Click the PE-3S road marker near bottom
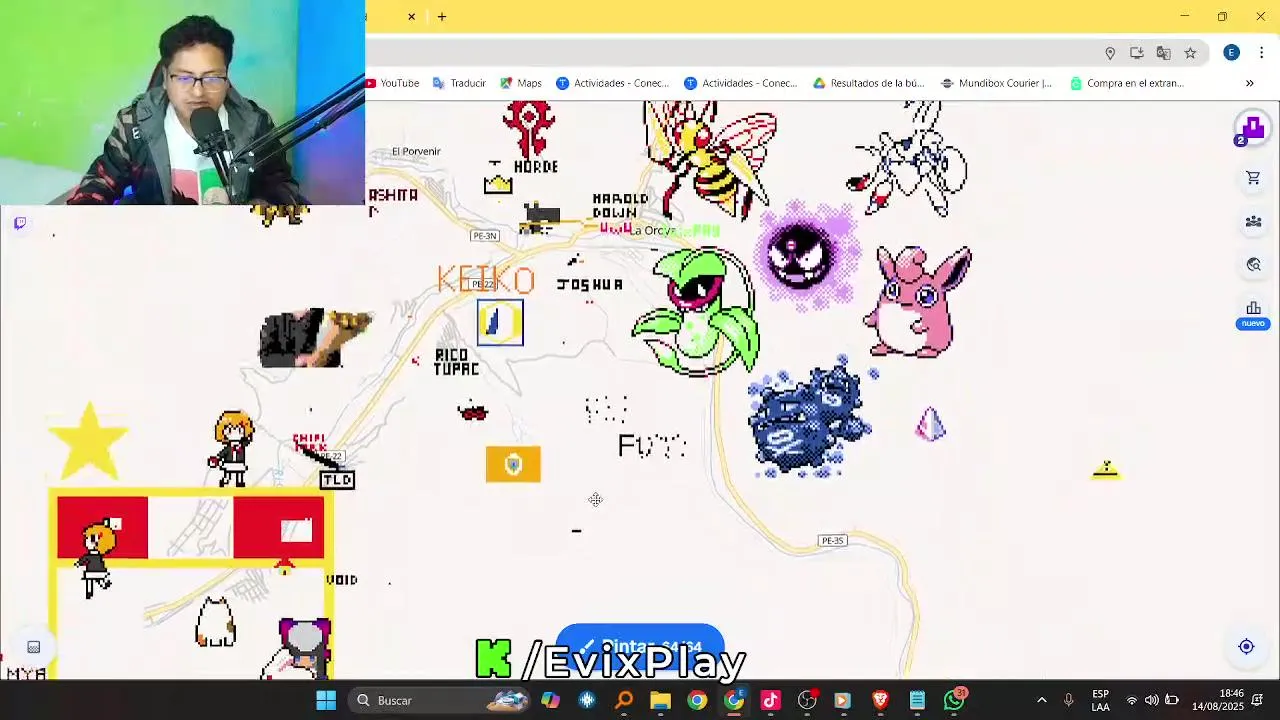The height and width of the screenshot is (720, 1280). pos(832,540)
